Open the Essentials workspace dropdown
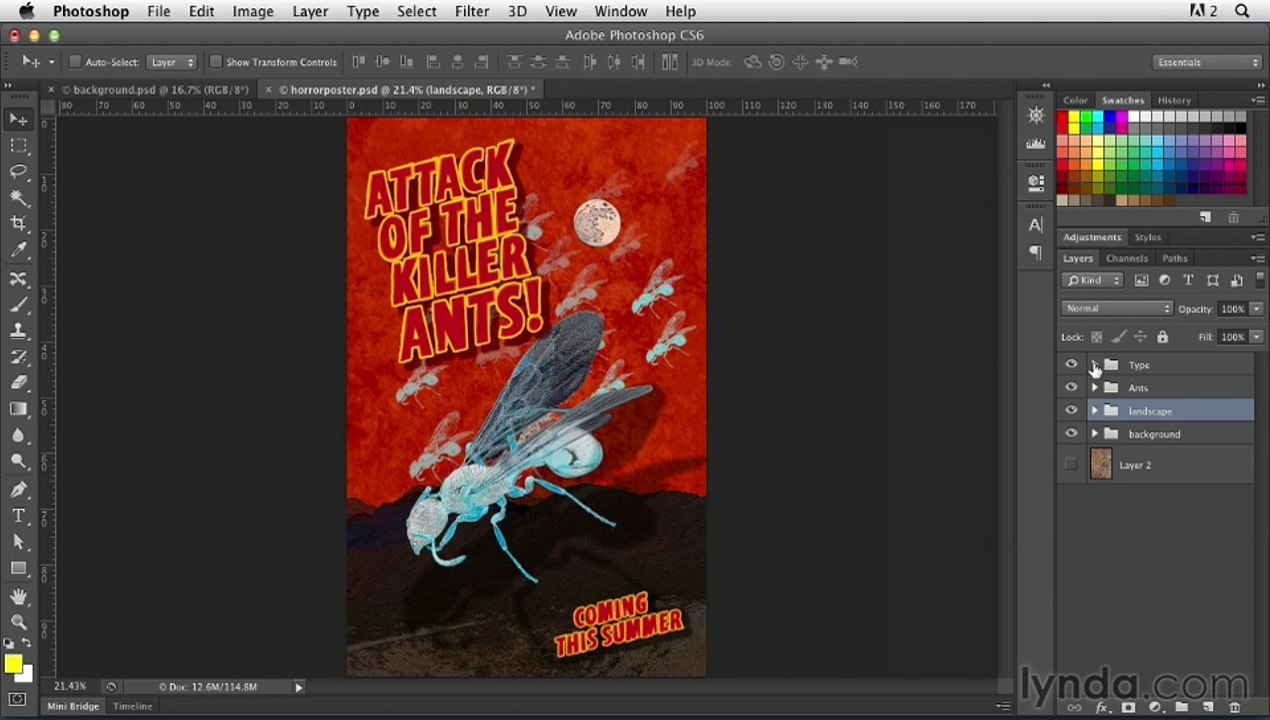 [1208, 62]
